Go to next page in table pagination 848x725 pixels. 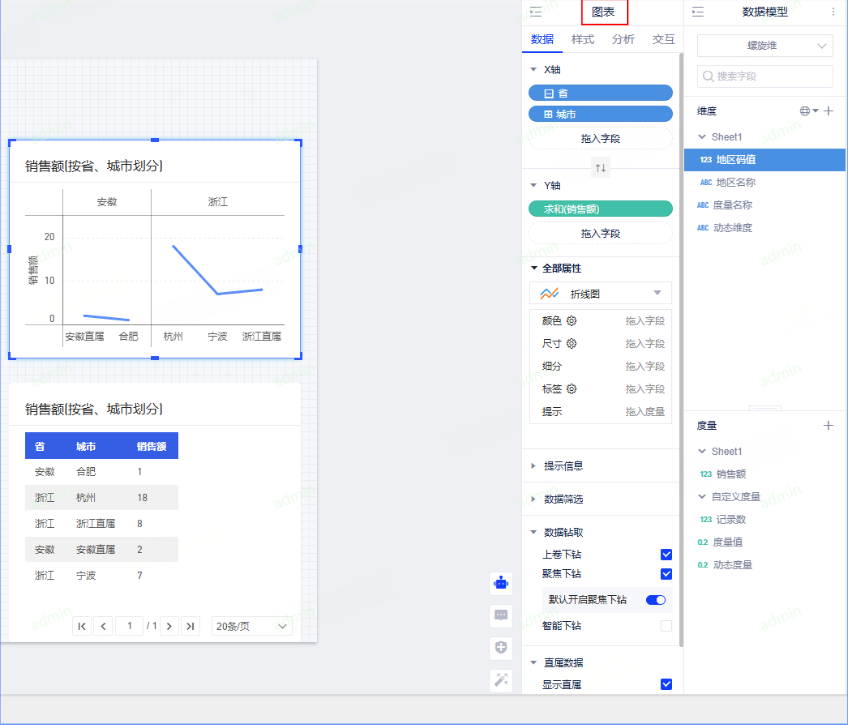pos(170,626)
